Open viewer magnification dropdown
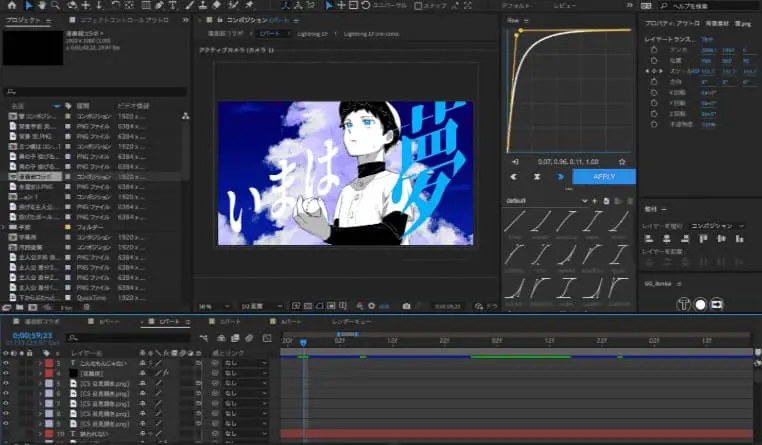 click(x=213, y=307)
